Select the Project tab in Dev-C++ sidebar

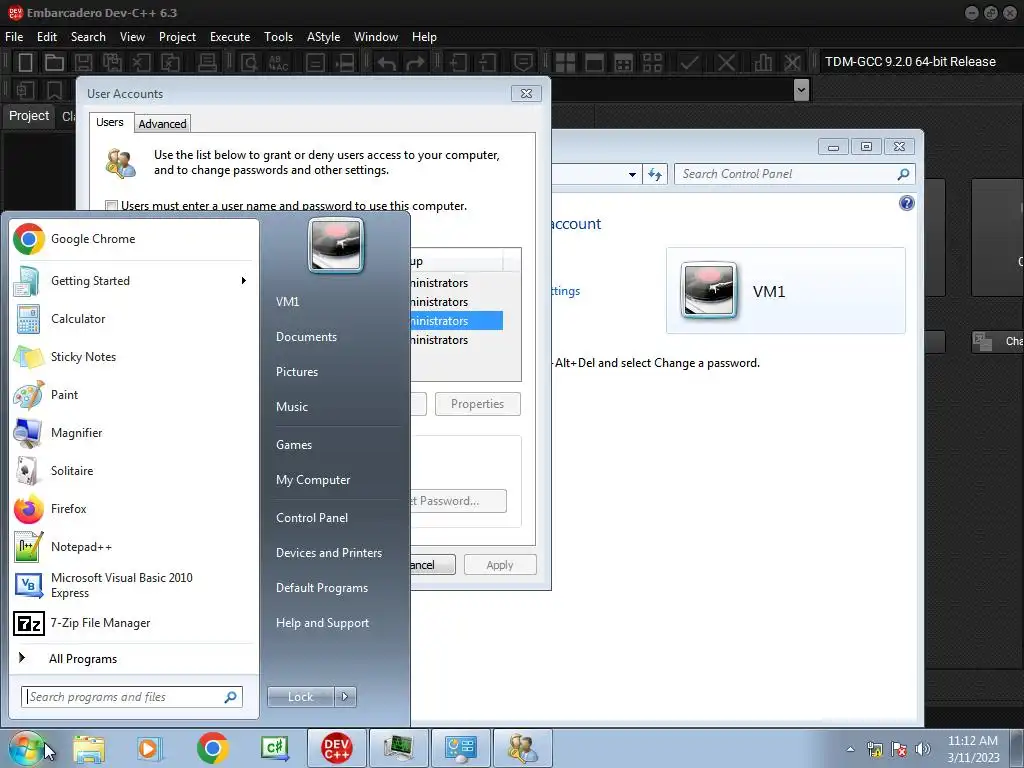[29, 116]
